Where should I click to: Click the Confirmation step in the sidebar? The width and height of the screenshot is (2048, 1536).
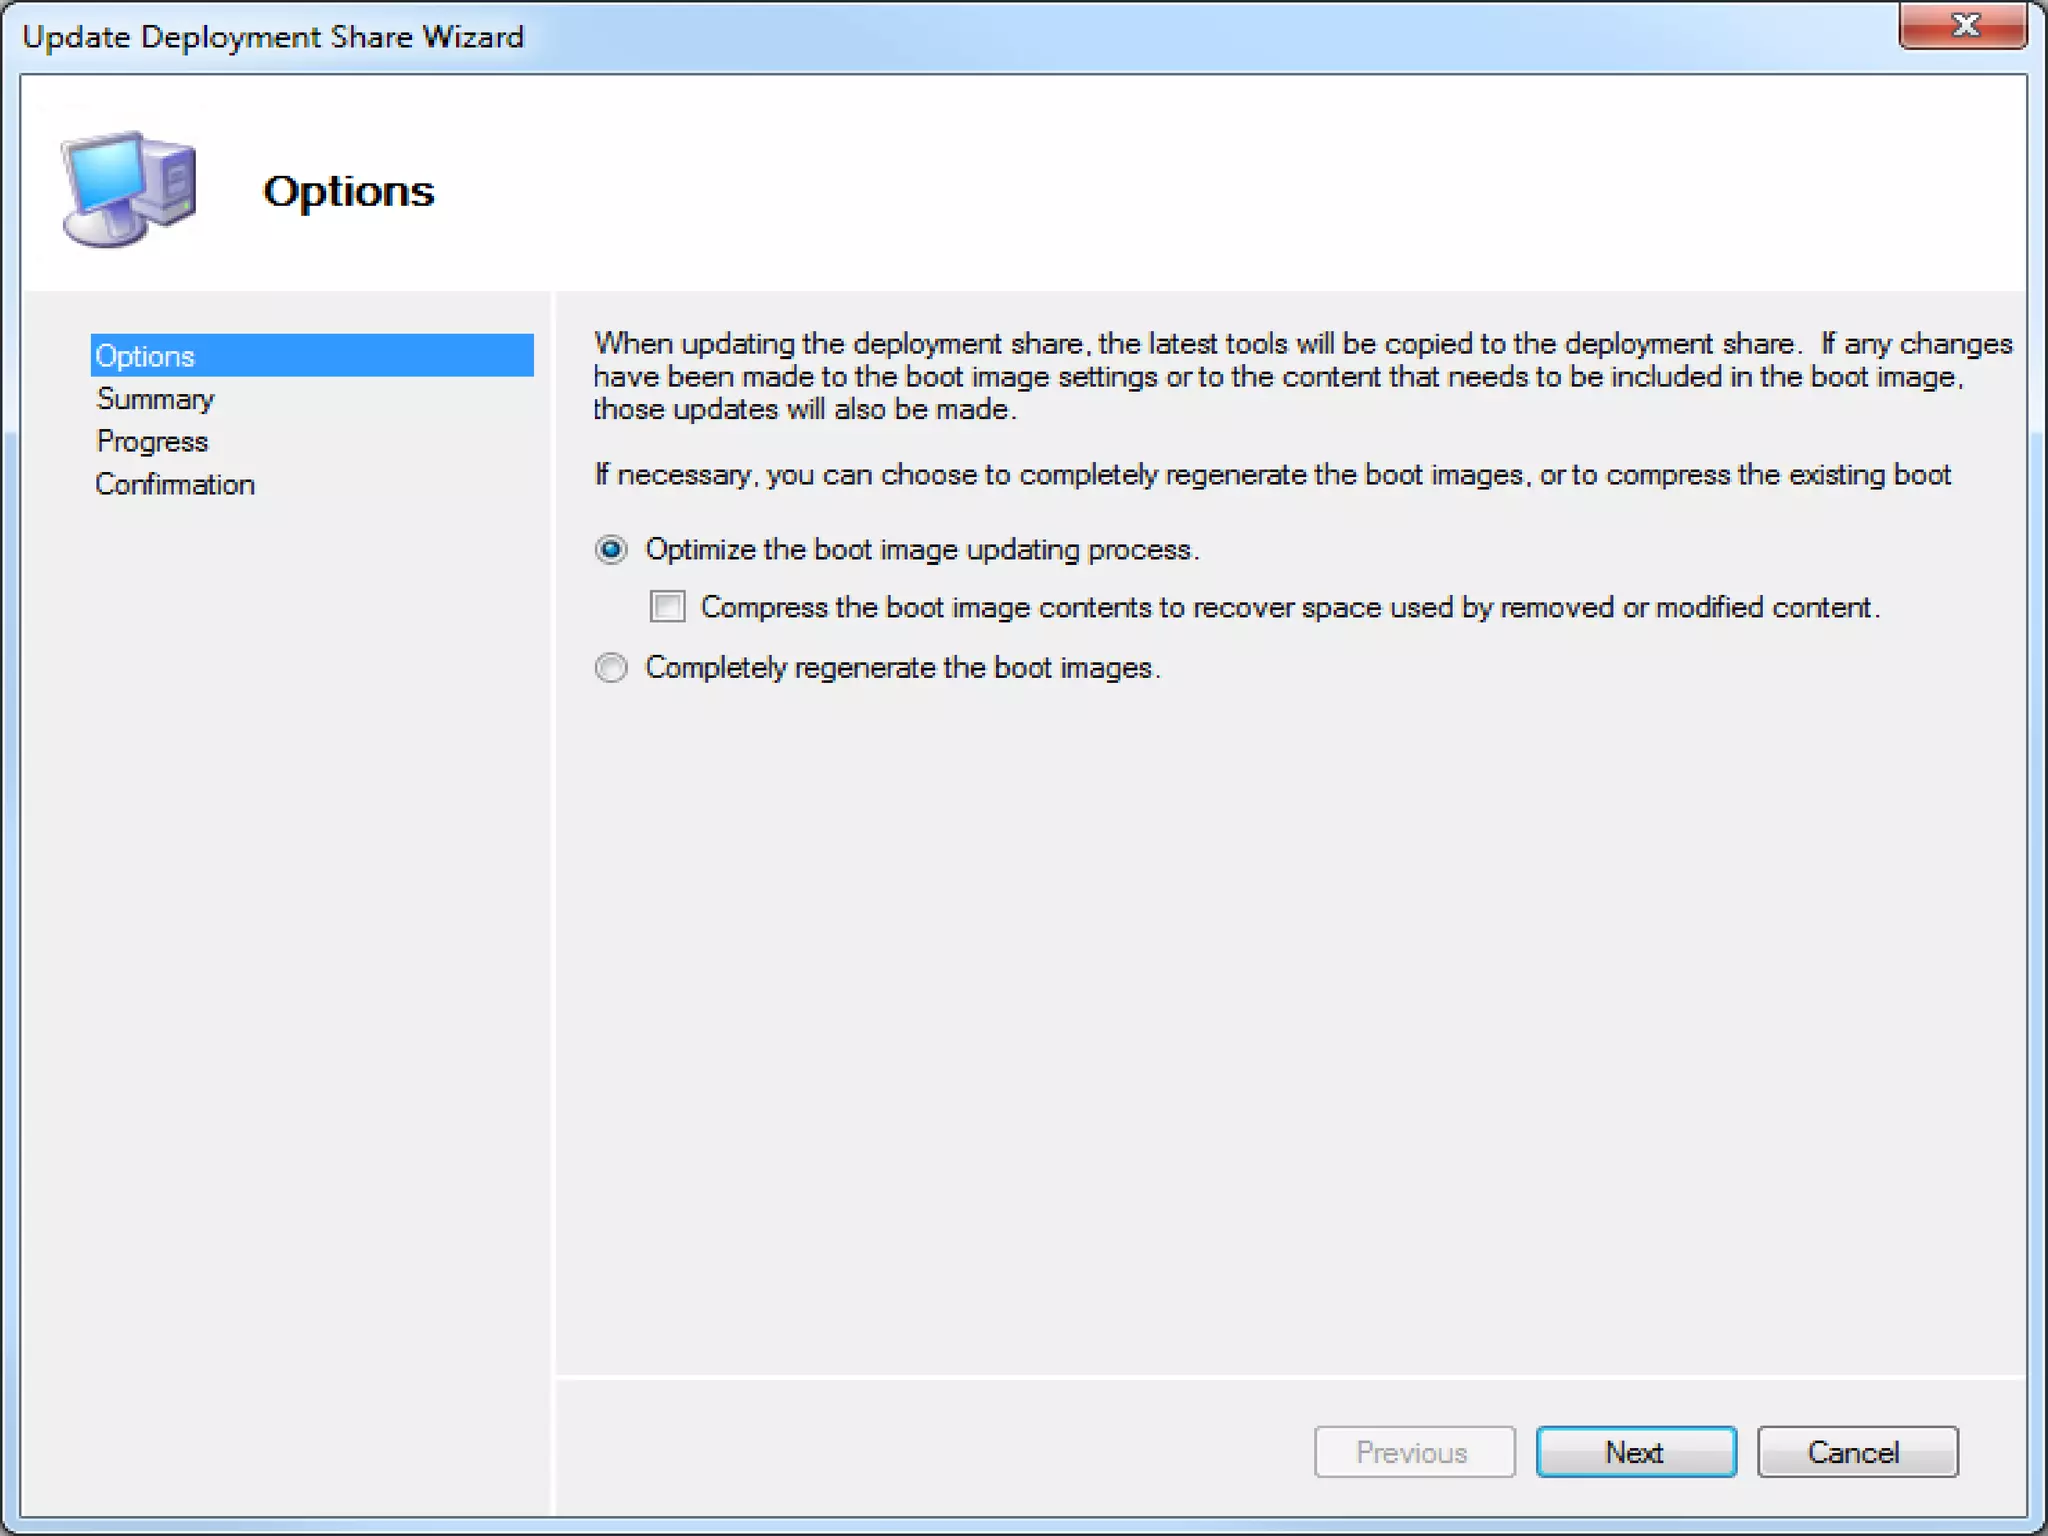pyautogui.click(x=175, y=484)
